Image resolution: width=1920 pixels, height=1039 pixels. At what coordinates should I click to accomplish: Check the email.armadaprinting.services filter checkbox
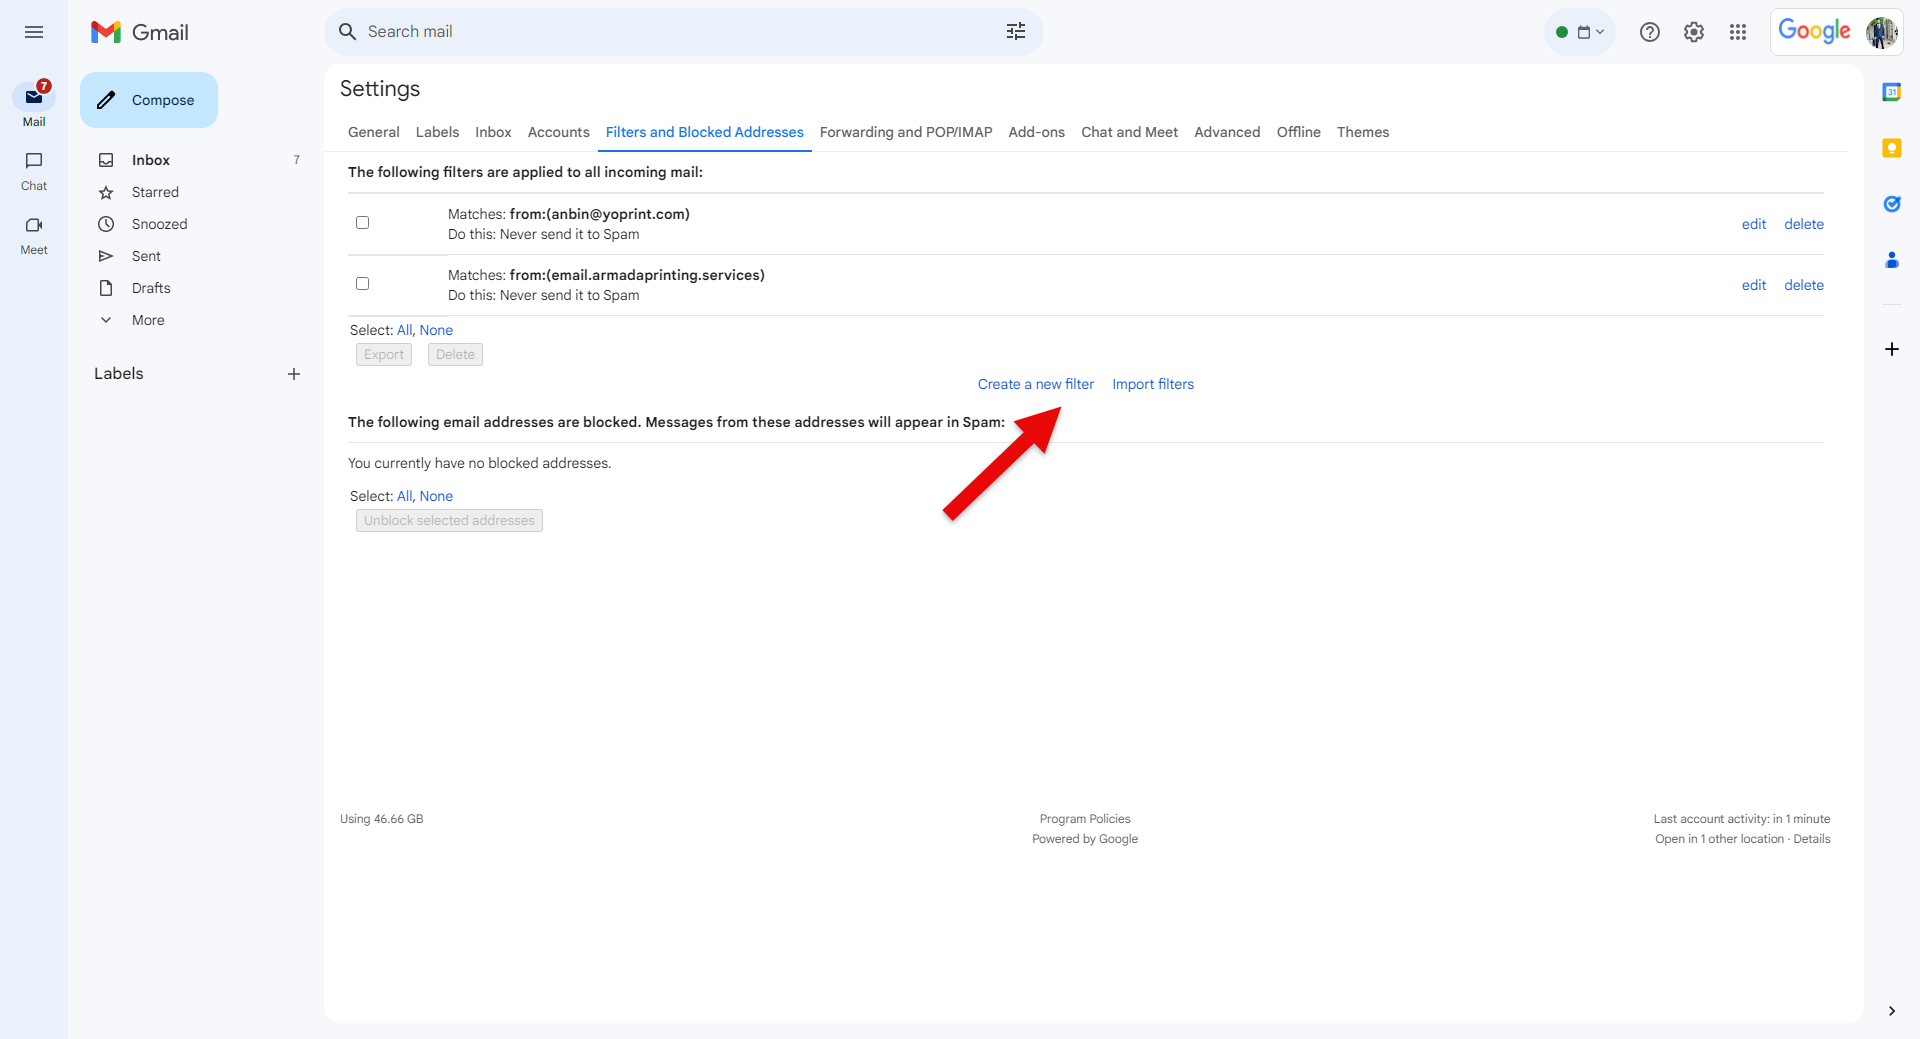click(x=362, y=283)
